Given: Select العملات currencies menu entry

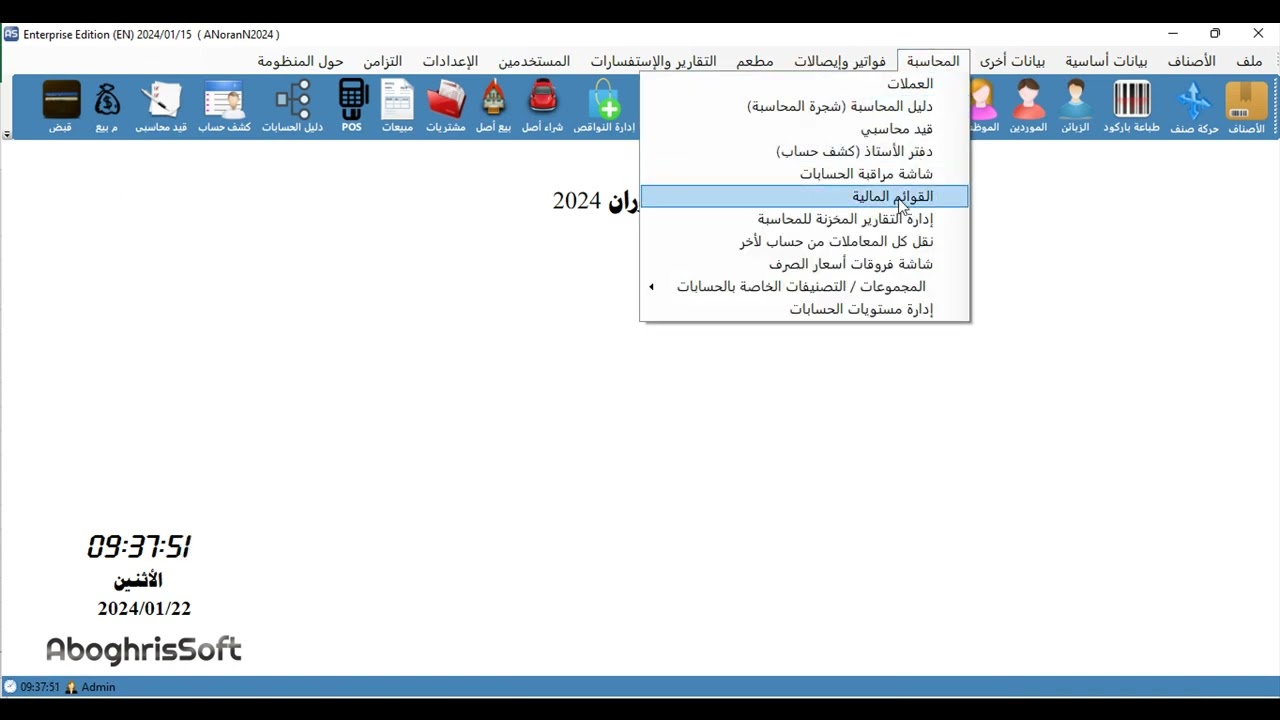Looking at the screenshot, I should [x=805, y=84].
